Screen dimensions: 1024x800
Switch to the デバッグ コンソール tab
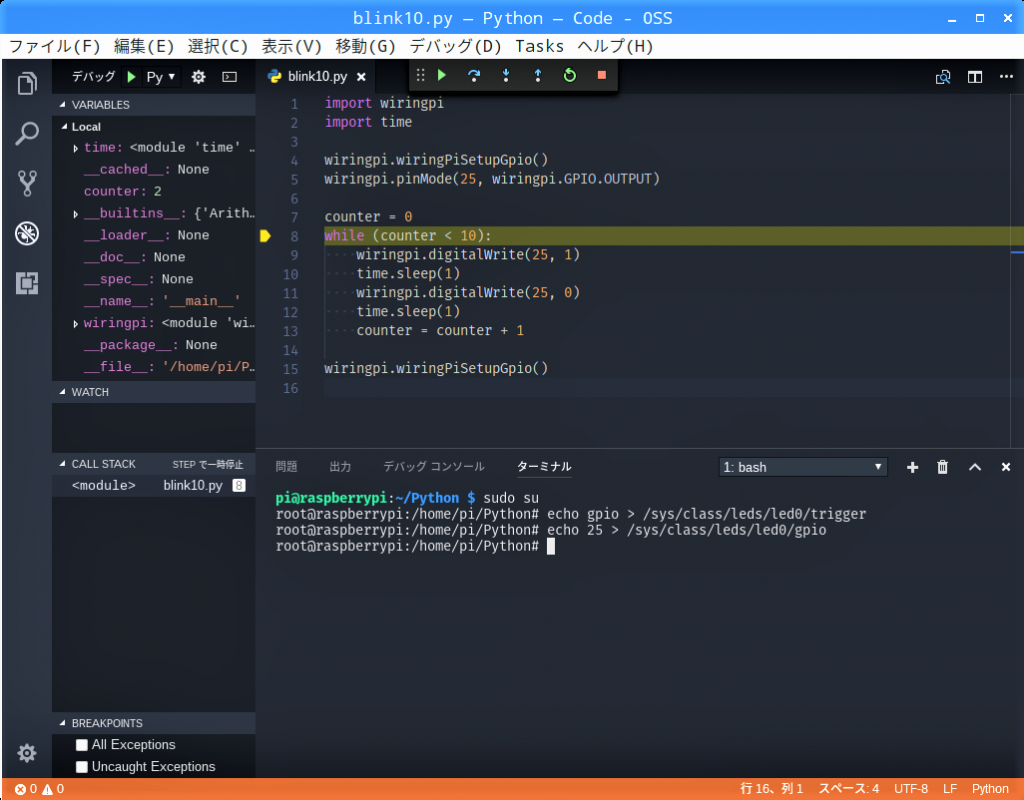coord(433,467)
